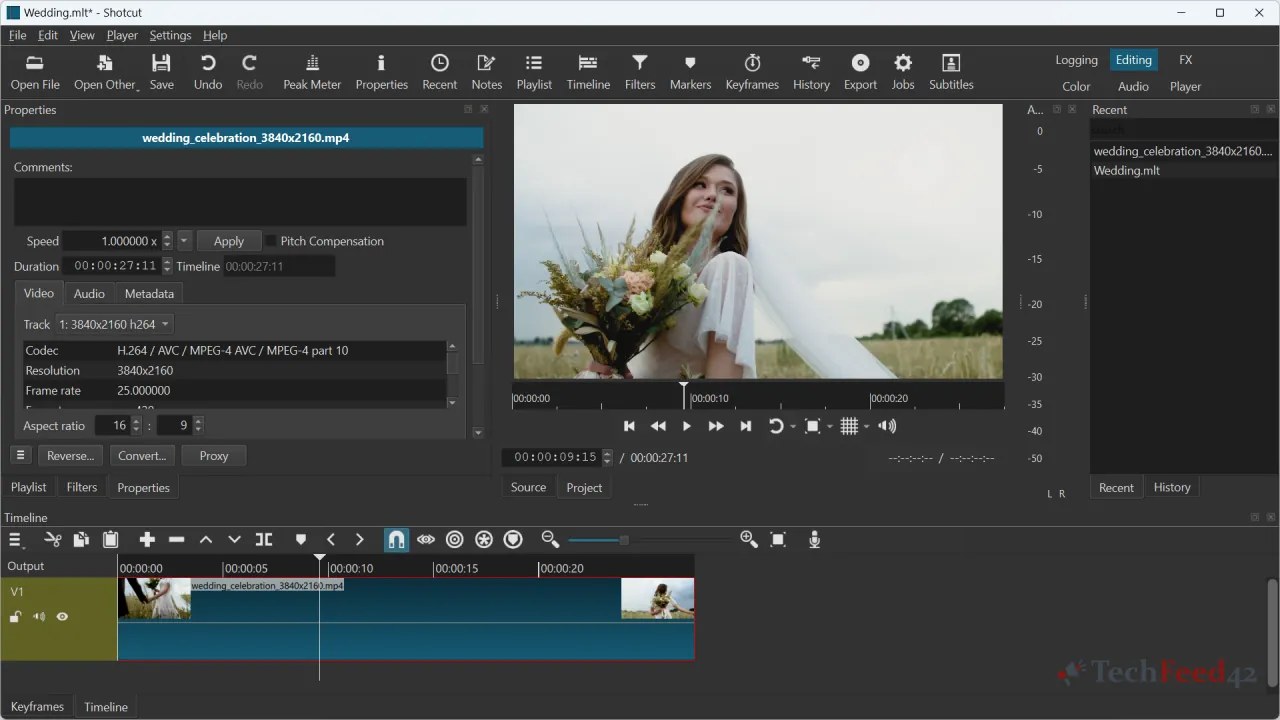Hide the V1 track video

click(62, 617)
